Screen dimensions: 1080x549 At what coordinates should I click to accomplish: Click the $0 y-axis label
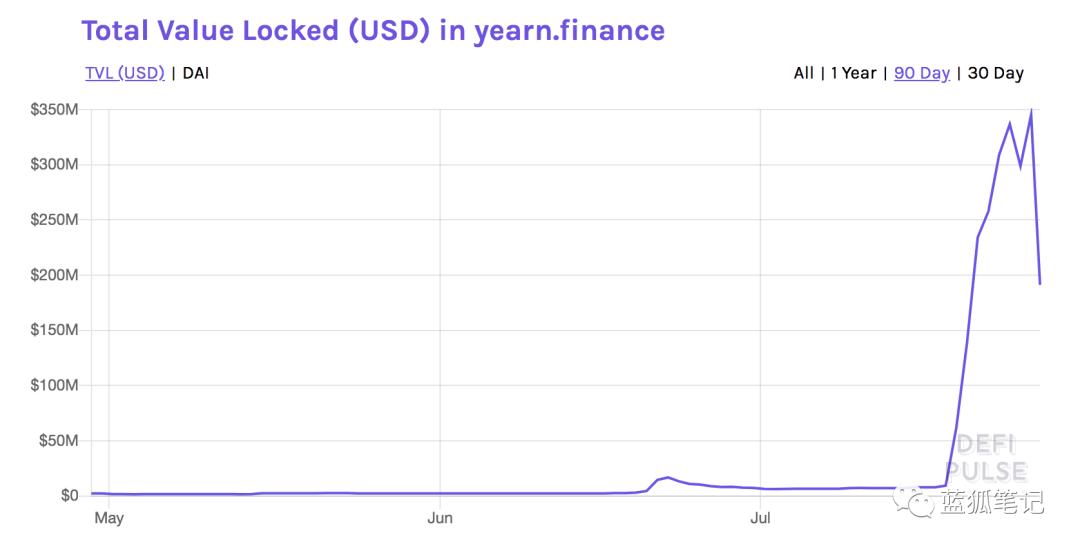tap(69, 495)
